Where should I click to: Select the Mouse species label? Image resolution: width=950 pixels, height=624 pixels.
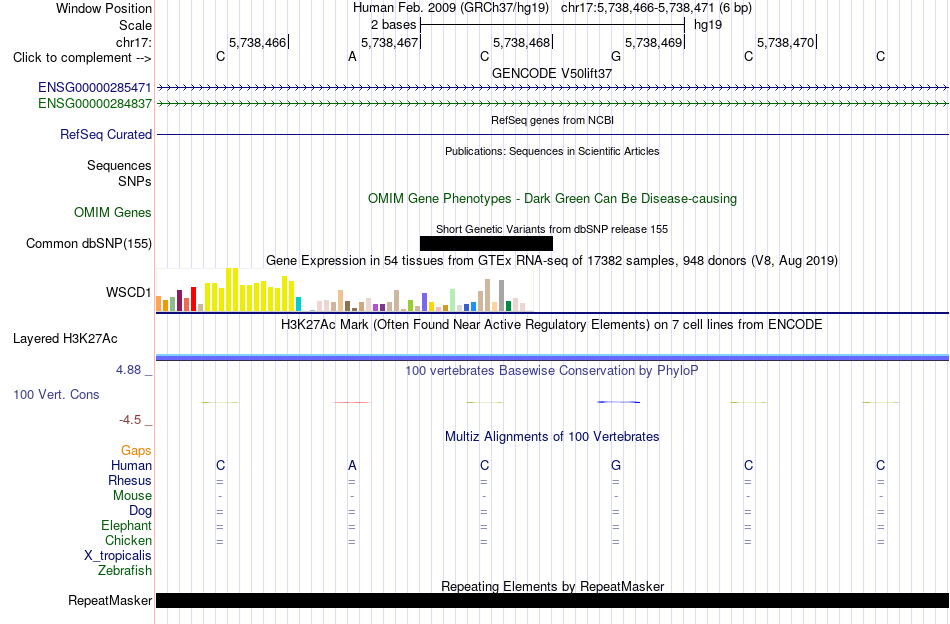click(132, 496)
